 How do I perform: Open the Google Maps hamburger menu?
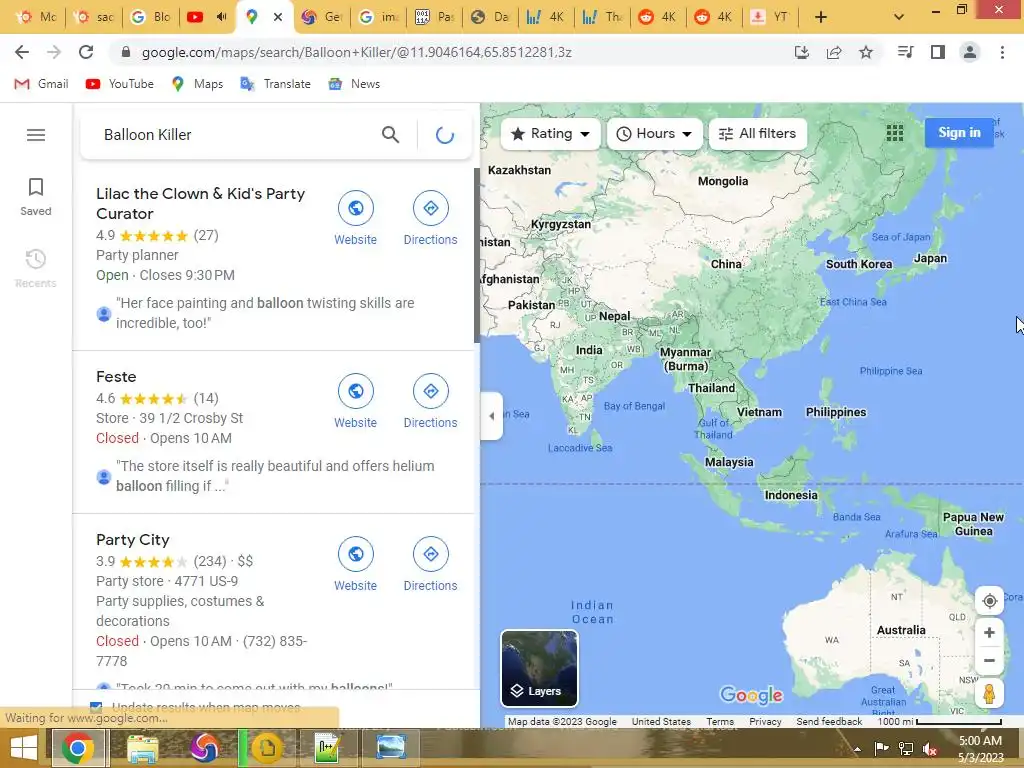click(36, 135)
